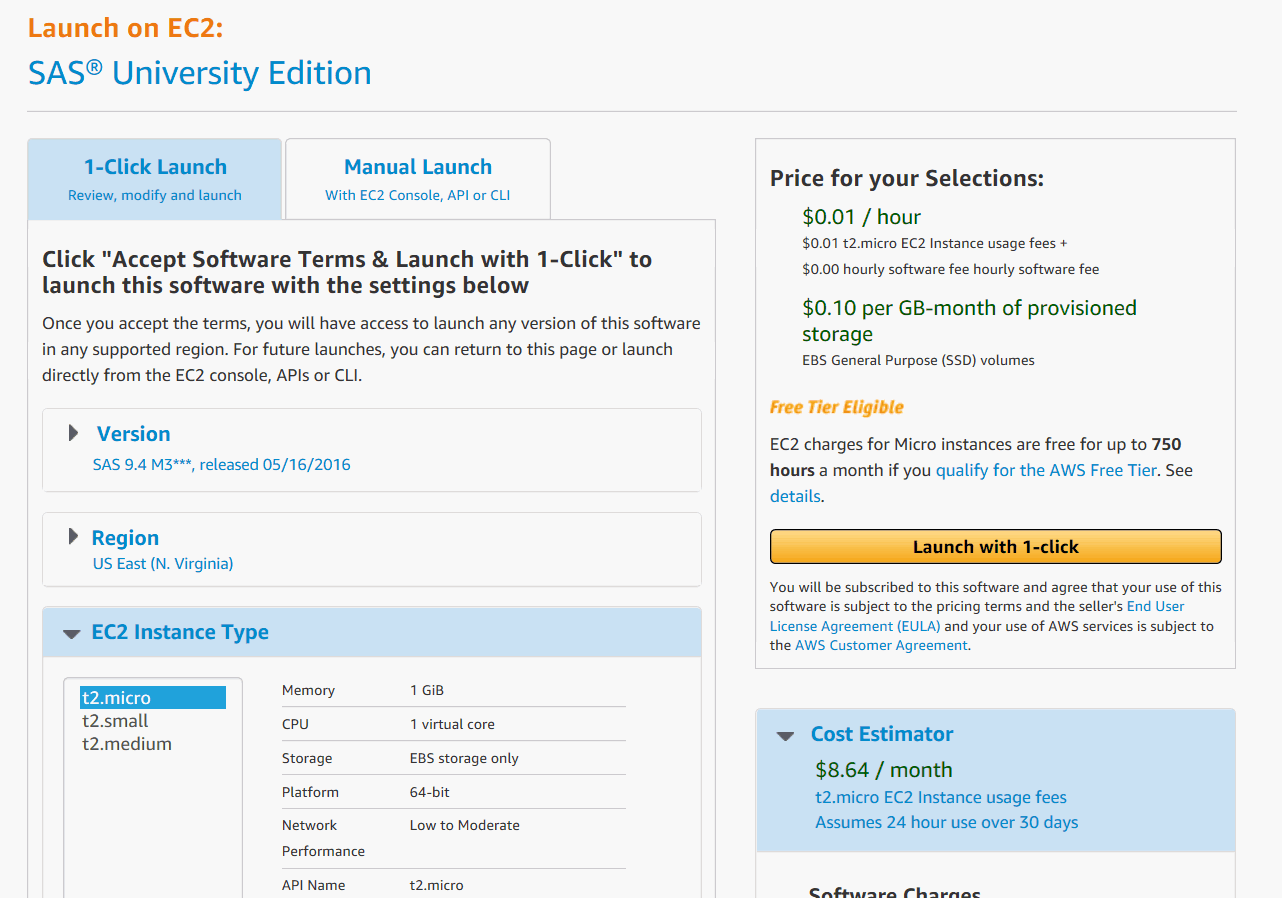Open the End User License Agreement (EULA) link
The width and height of the screenshot is (1282, 898).
[x=977, y=616]
